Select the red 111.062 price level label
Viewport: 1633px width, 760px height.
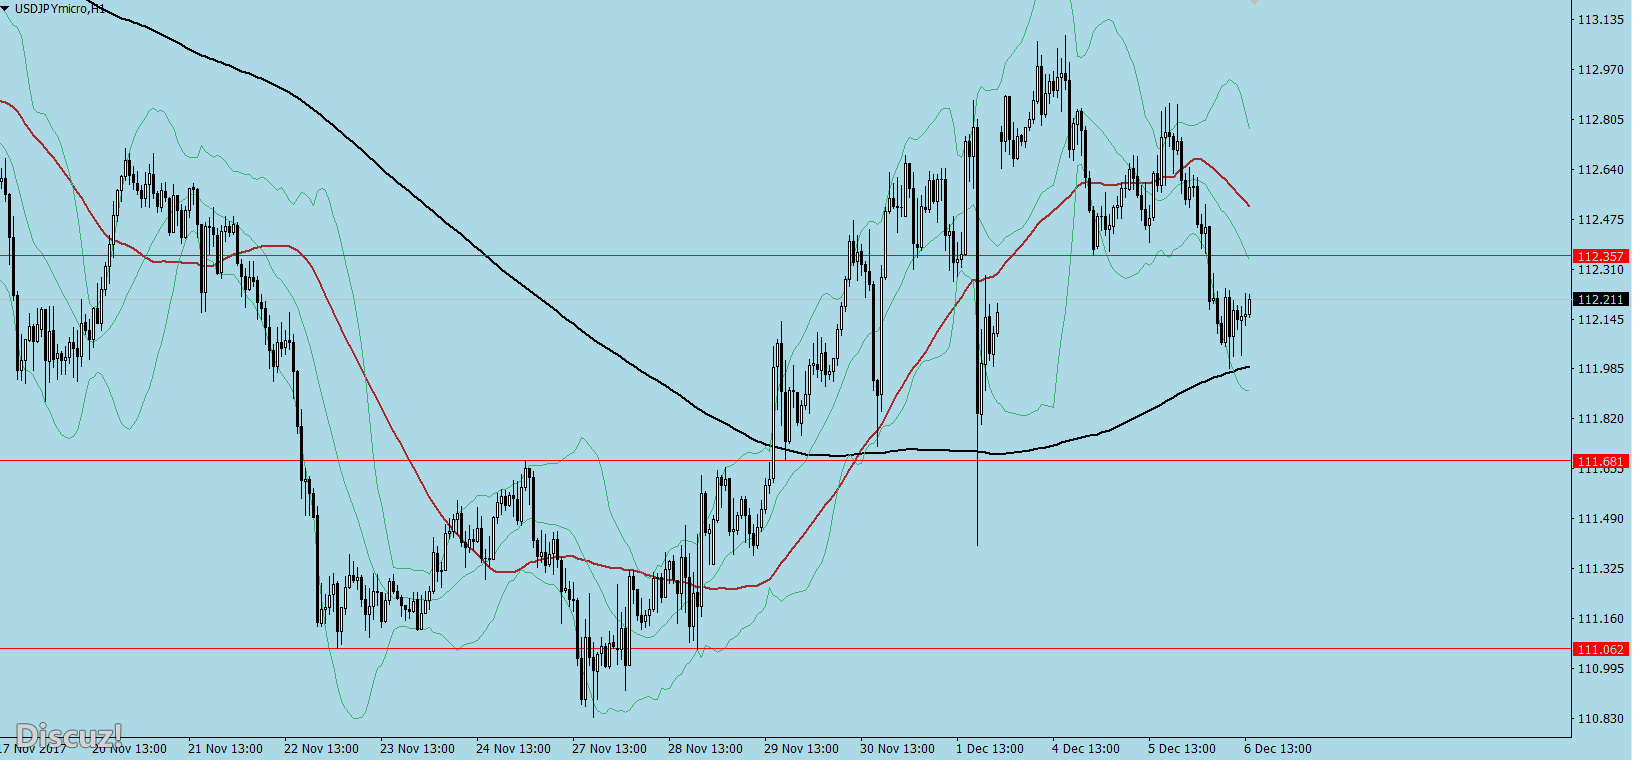point(1600,649)
